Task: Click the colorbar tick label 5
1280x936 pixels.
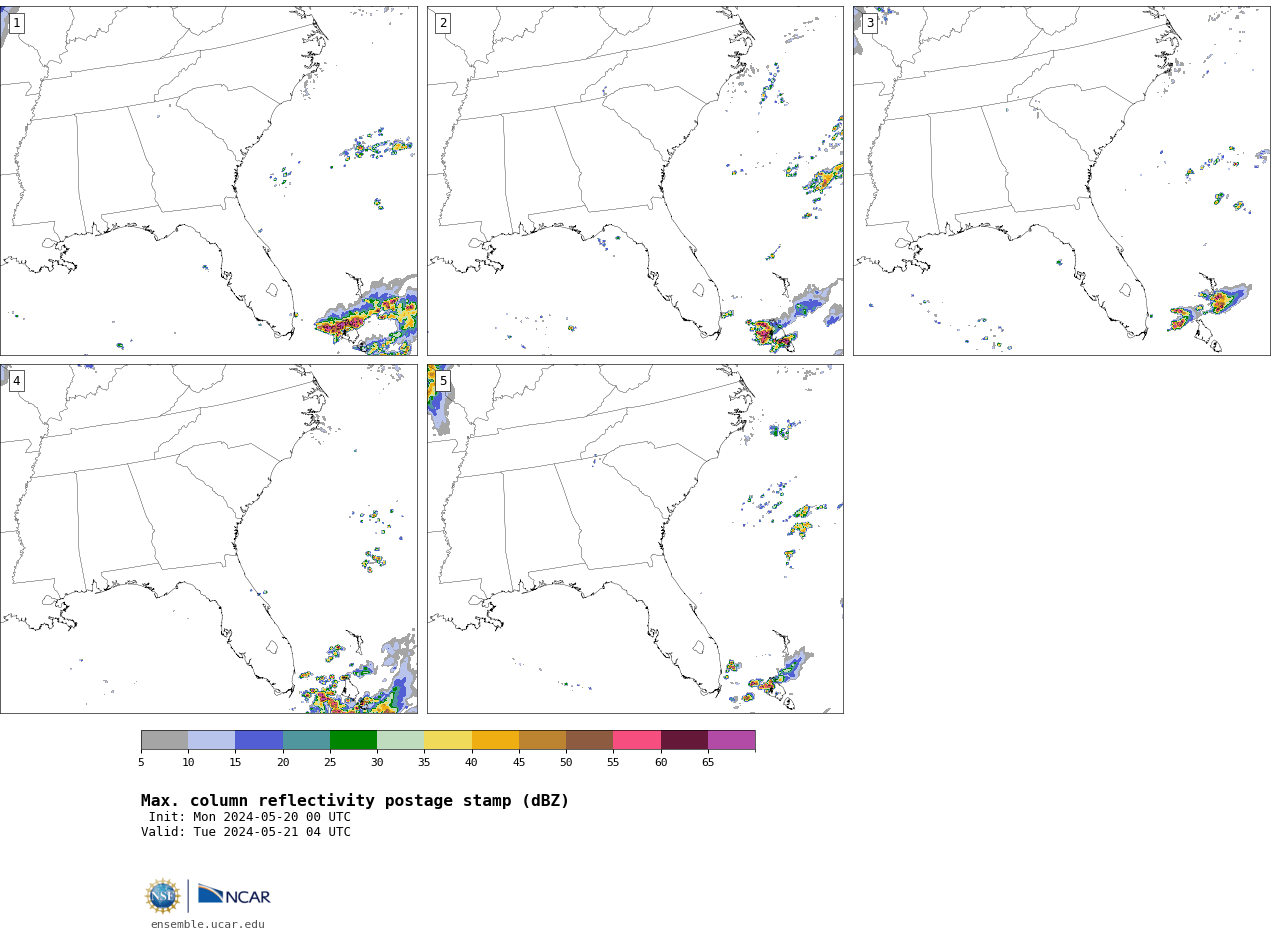Action: coord(141,763)
